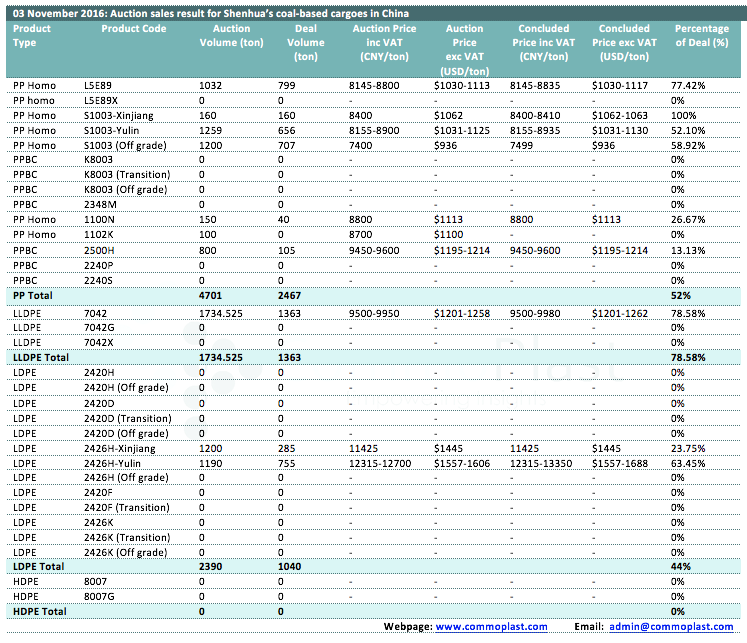Screen dimensions: 747x643
Task: Click the admin@commoplast.com email link
Action: coord(670,626)
